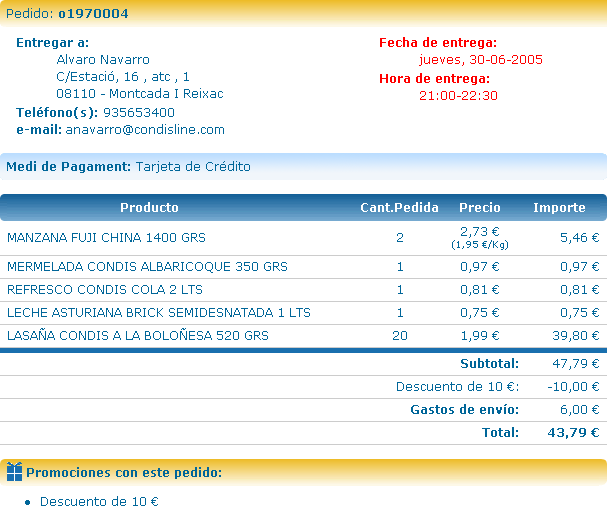Viewport: 607px width, 506px height.
Task: Open LASAÑA CONDIS A LA BOLOÑESA item
Action: click(x=138, y=336)
